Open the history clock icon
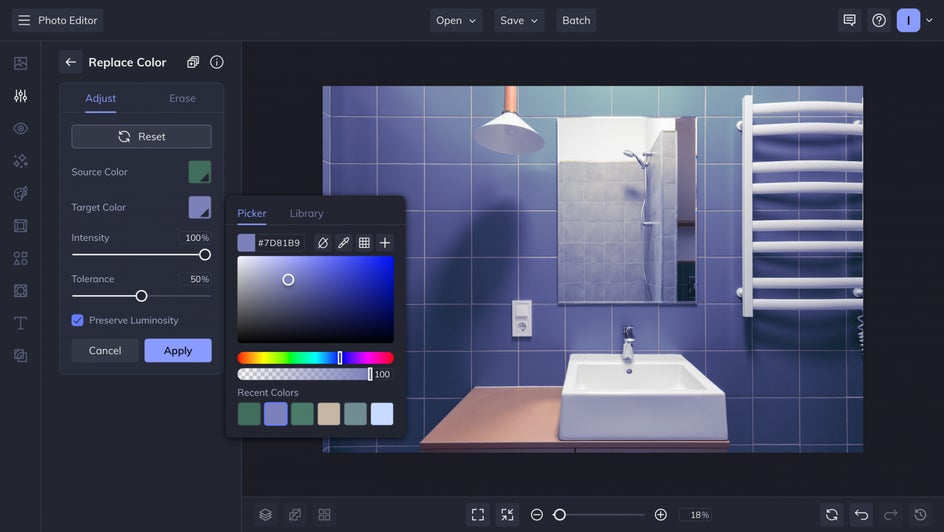Image resolution: width=944 pixels, height=532 pixels. pyautogui.click(x=921, y=515)
